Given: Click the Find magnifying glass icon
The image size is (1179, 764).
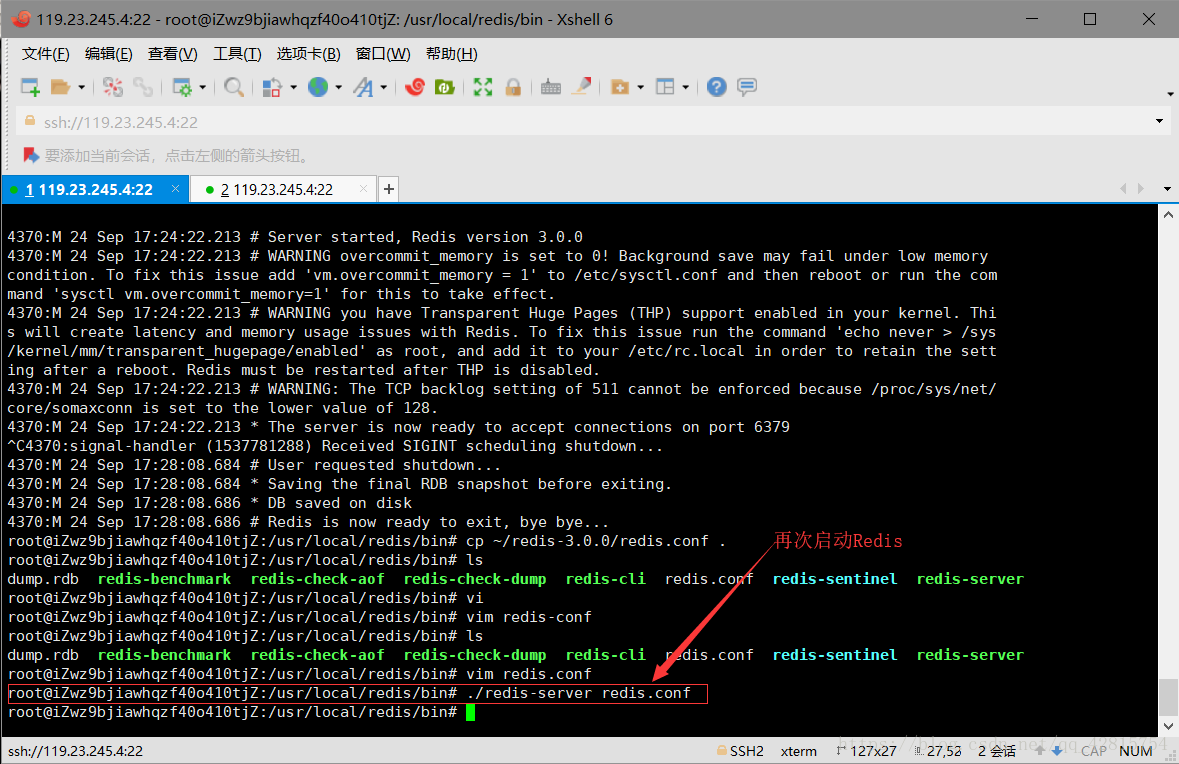Looking at the screenshot, I should coord(234,87).
